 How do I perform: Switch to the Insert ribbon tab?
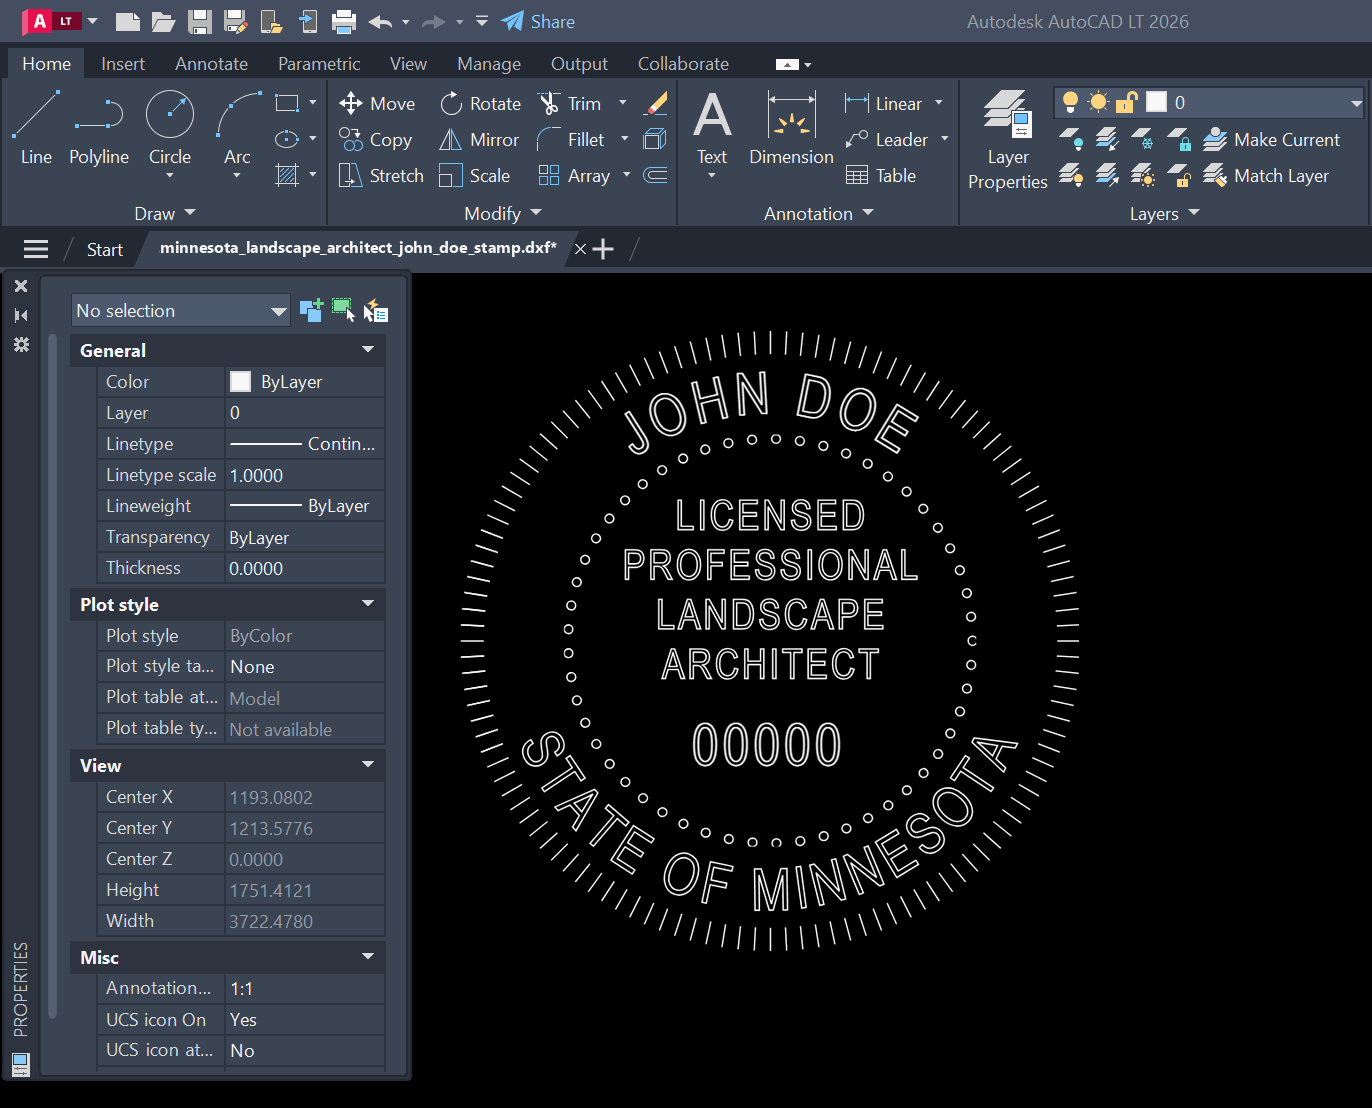pos(123,63)
